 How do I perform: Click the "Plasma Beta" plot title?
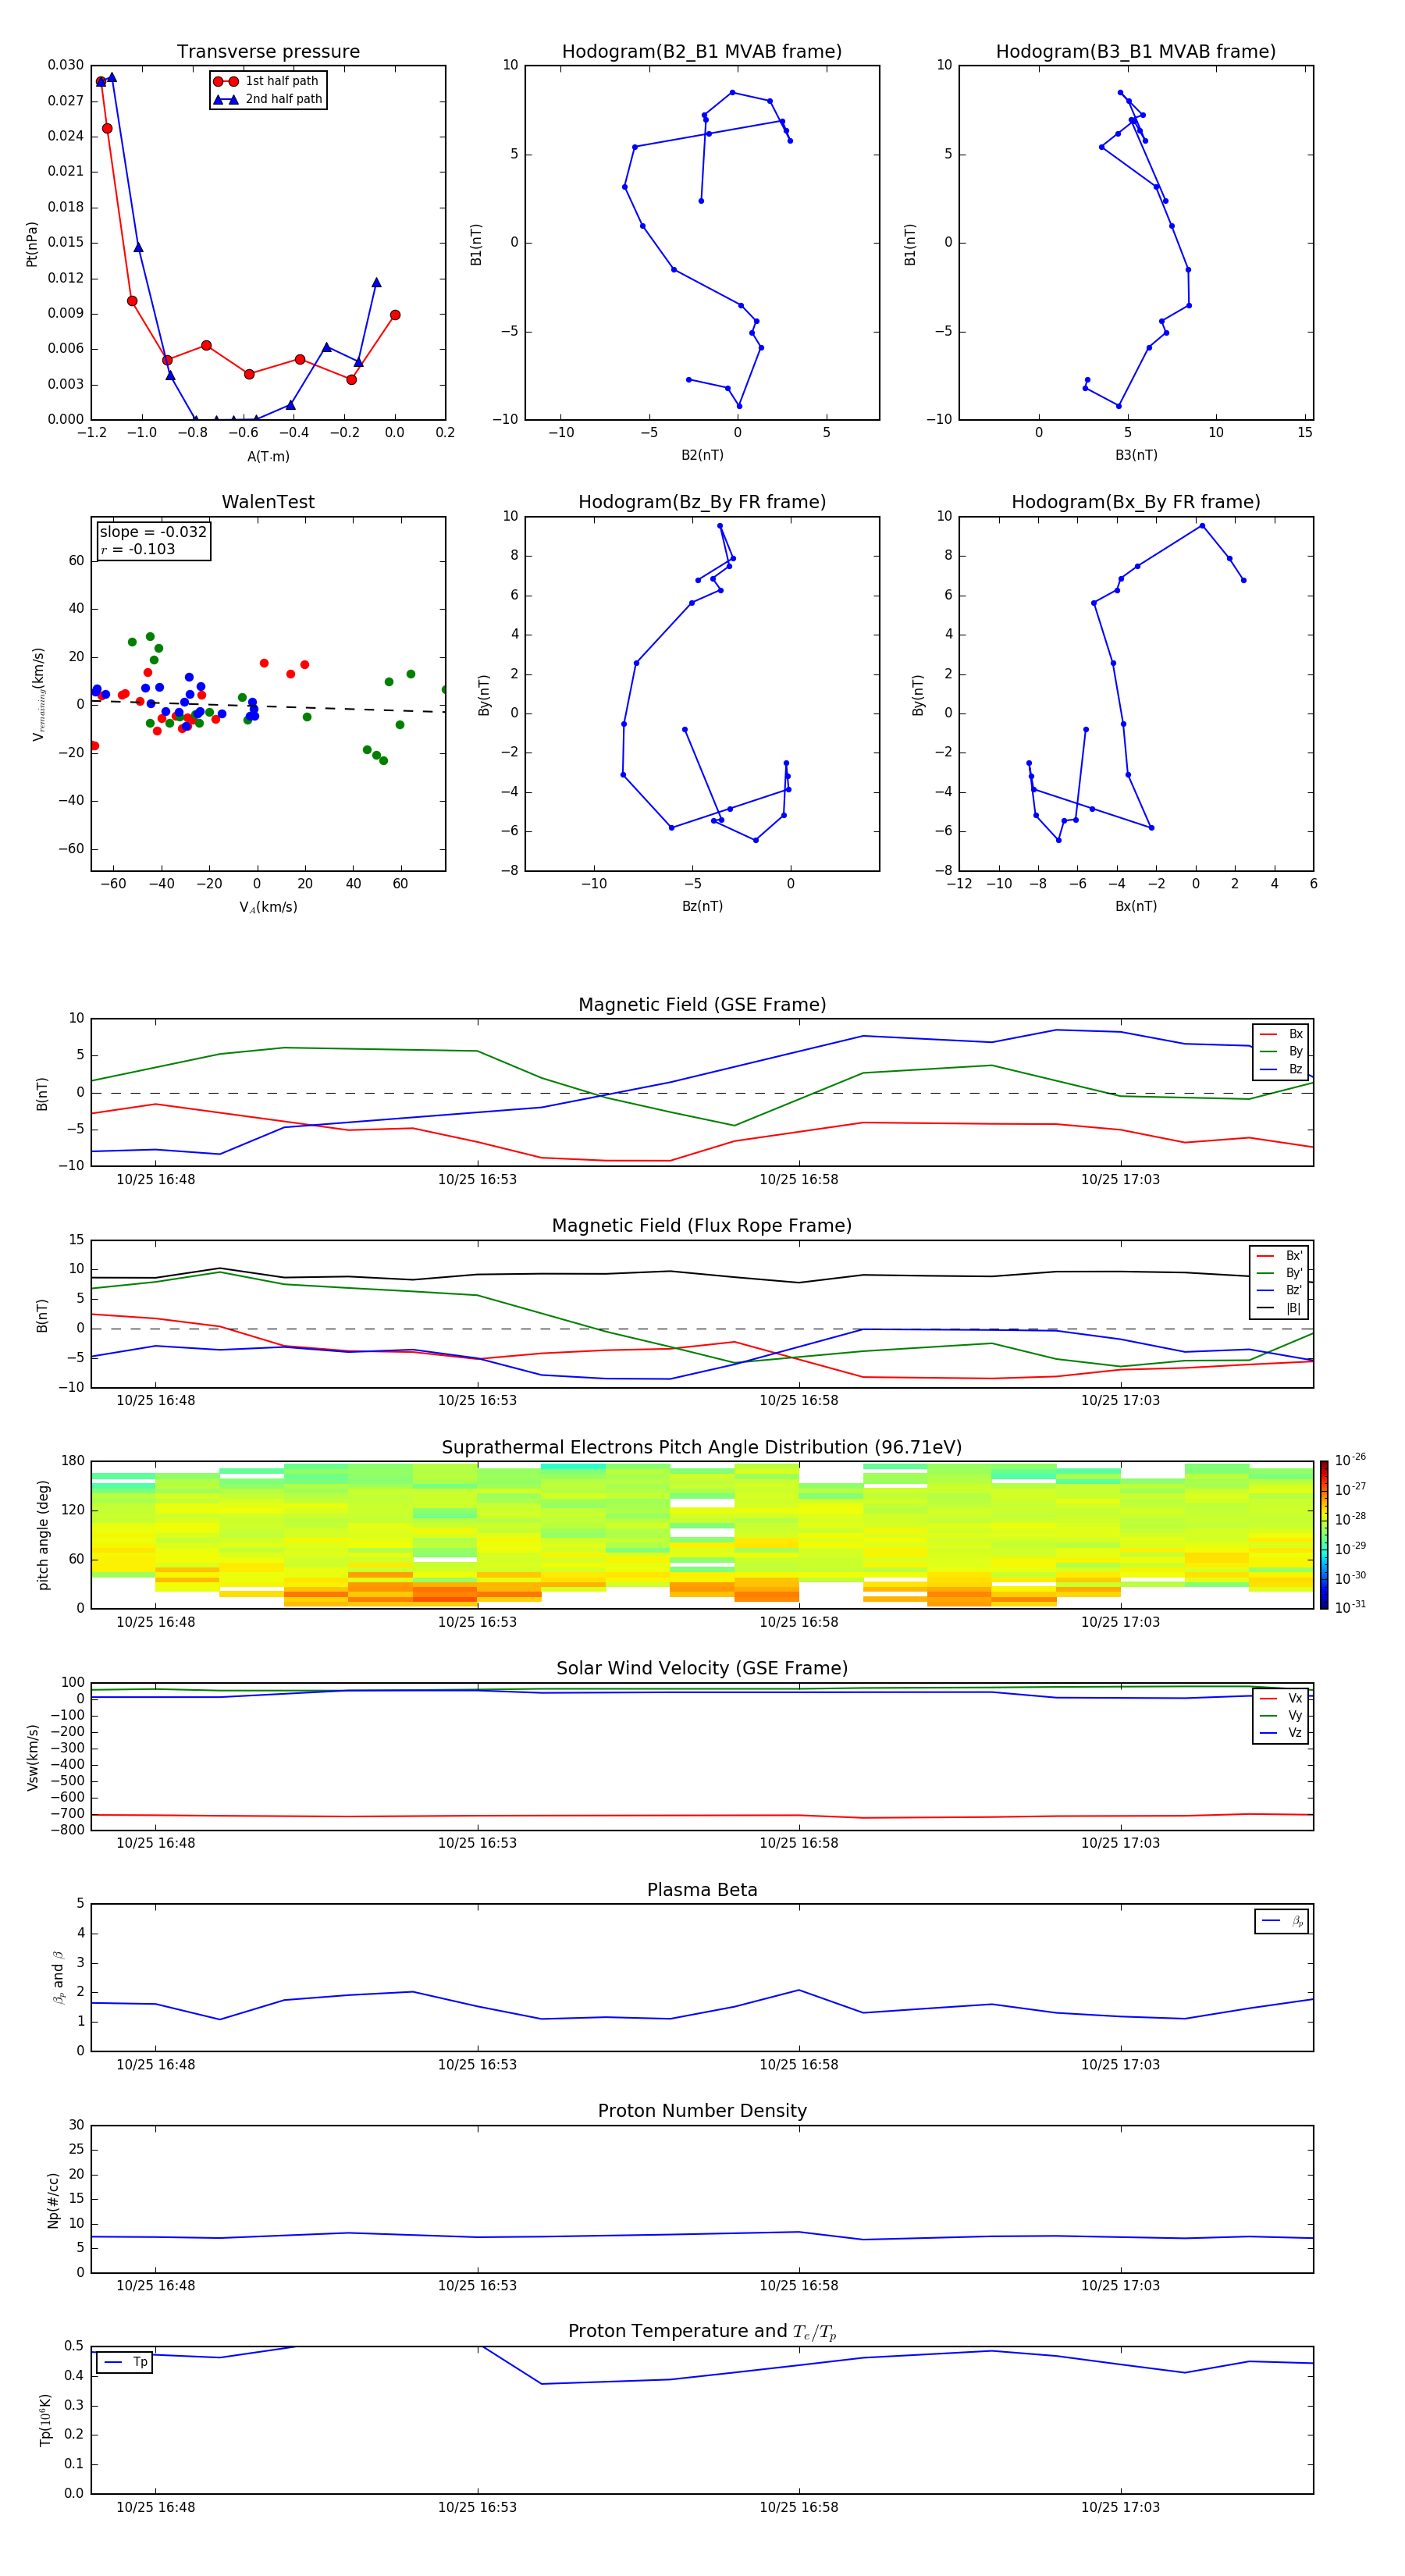[702, 1891]
